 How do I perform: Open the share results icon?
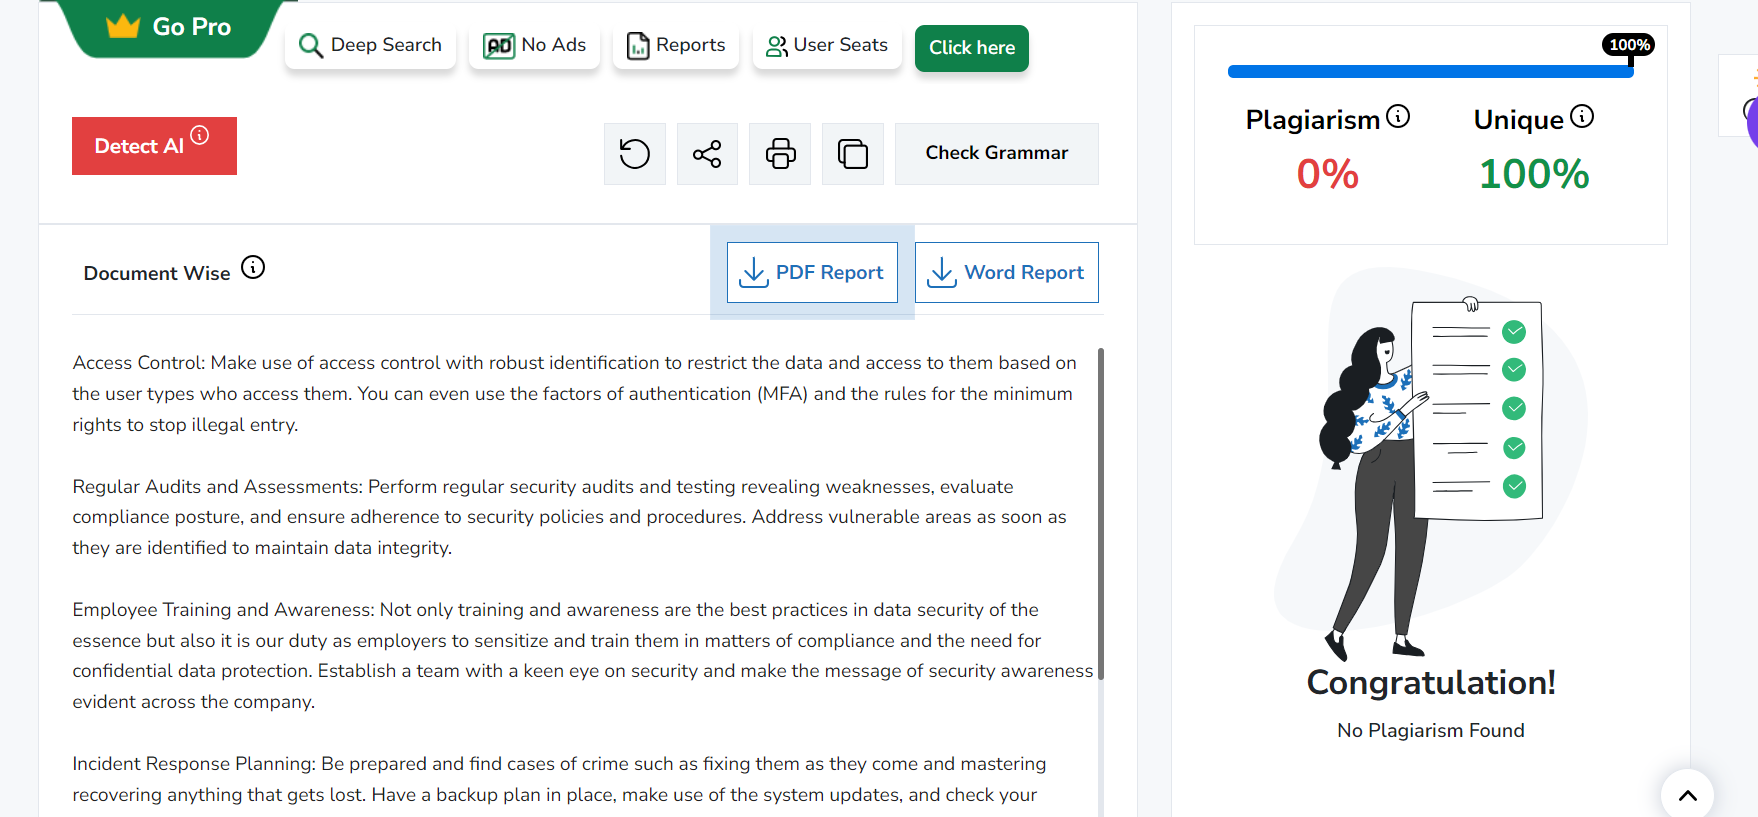[x=707, y=154]
